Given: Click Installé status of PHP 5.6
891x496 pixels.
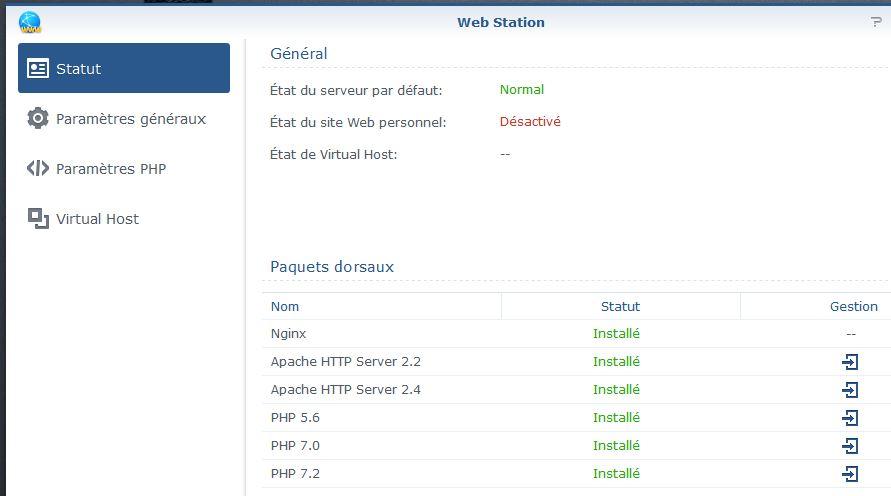Looking at the screenshot, I should [x=616, y=418].
